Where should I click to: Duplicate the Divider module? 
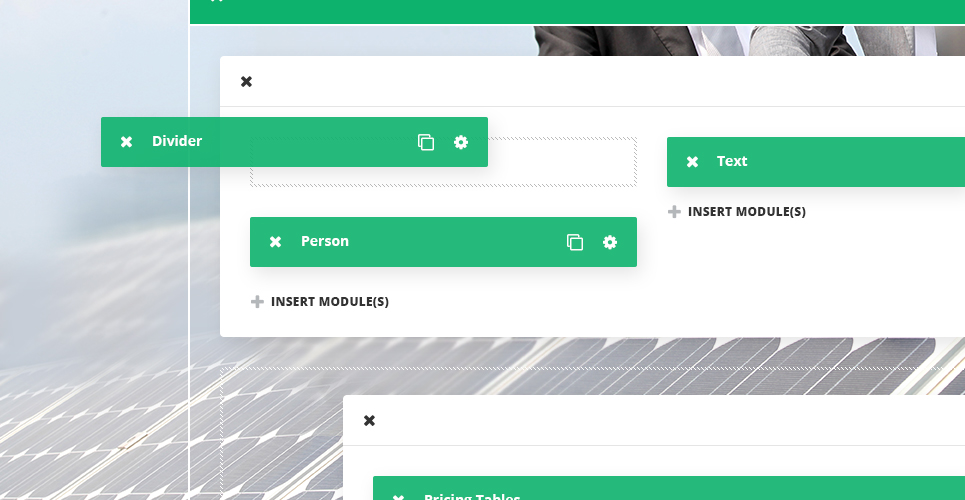tap(426, 142)
